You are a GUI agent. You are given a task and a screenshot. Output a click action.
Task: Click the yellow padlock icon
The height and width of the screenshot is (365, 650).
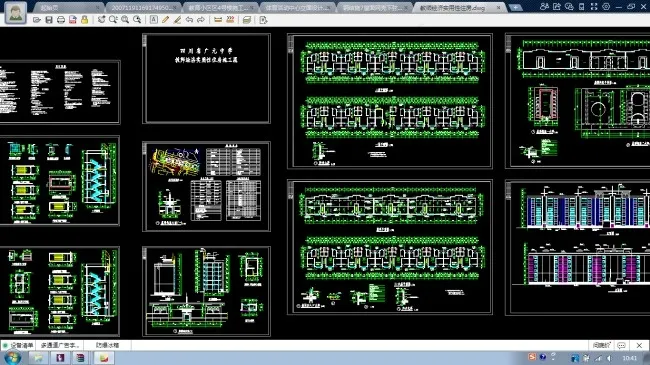coord(85,20)
